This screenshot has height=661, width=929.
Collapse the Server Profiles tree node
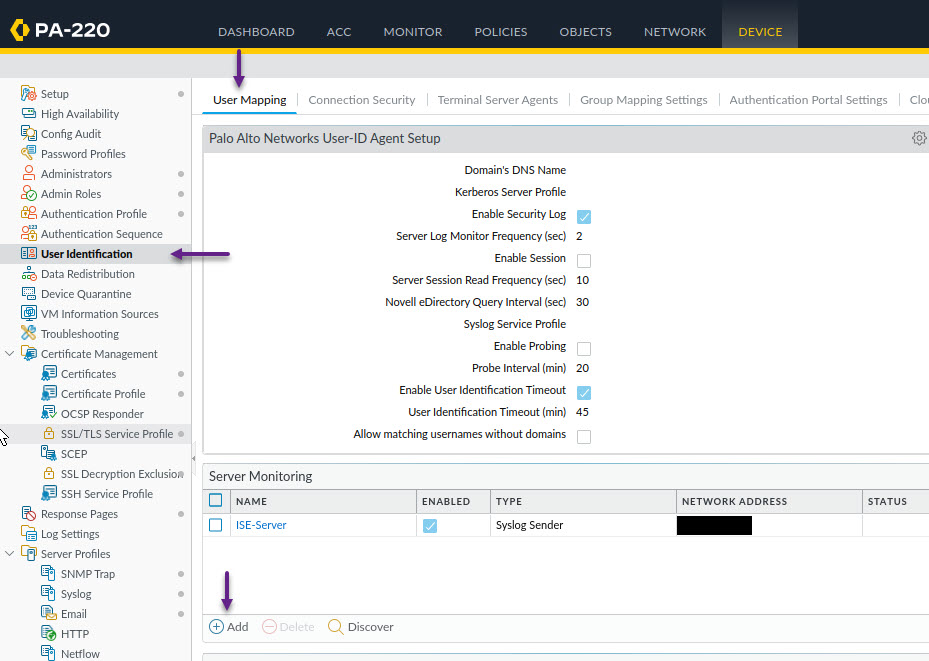click(9, 553)
